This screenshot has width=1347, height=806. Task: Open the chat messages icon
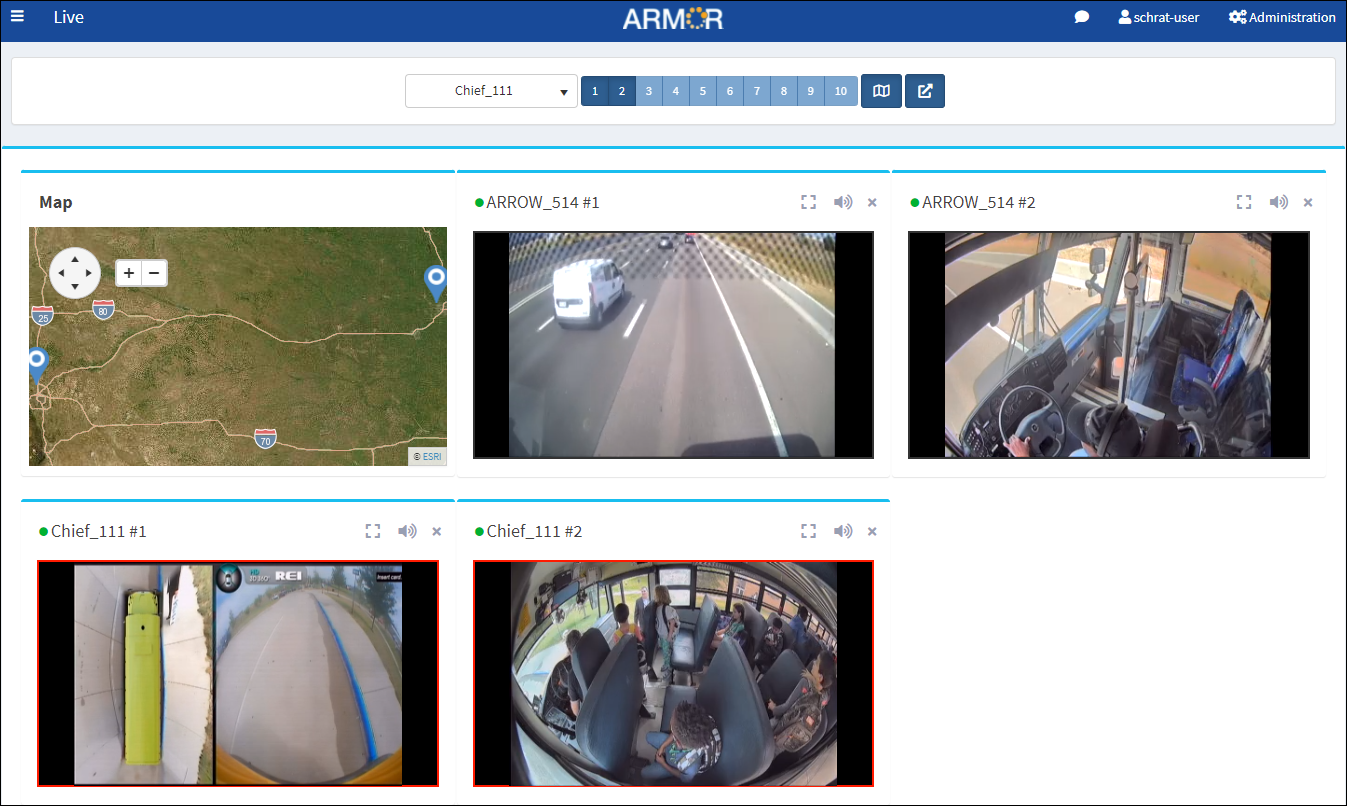click(1081, 17)
